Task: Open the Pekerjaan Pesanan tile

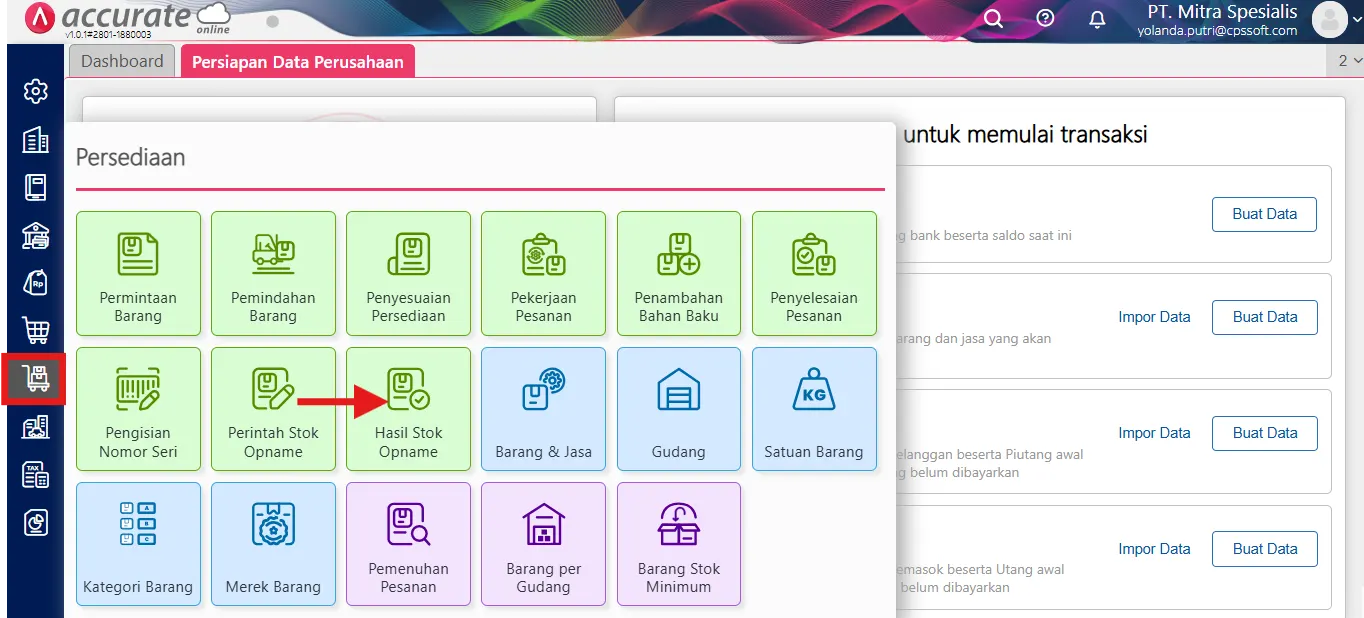Action: point(543,273)
